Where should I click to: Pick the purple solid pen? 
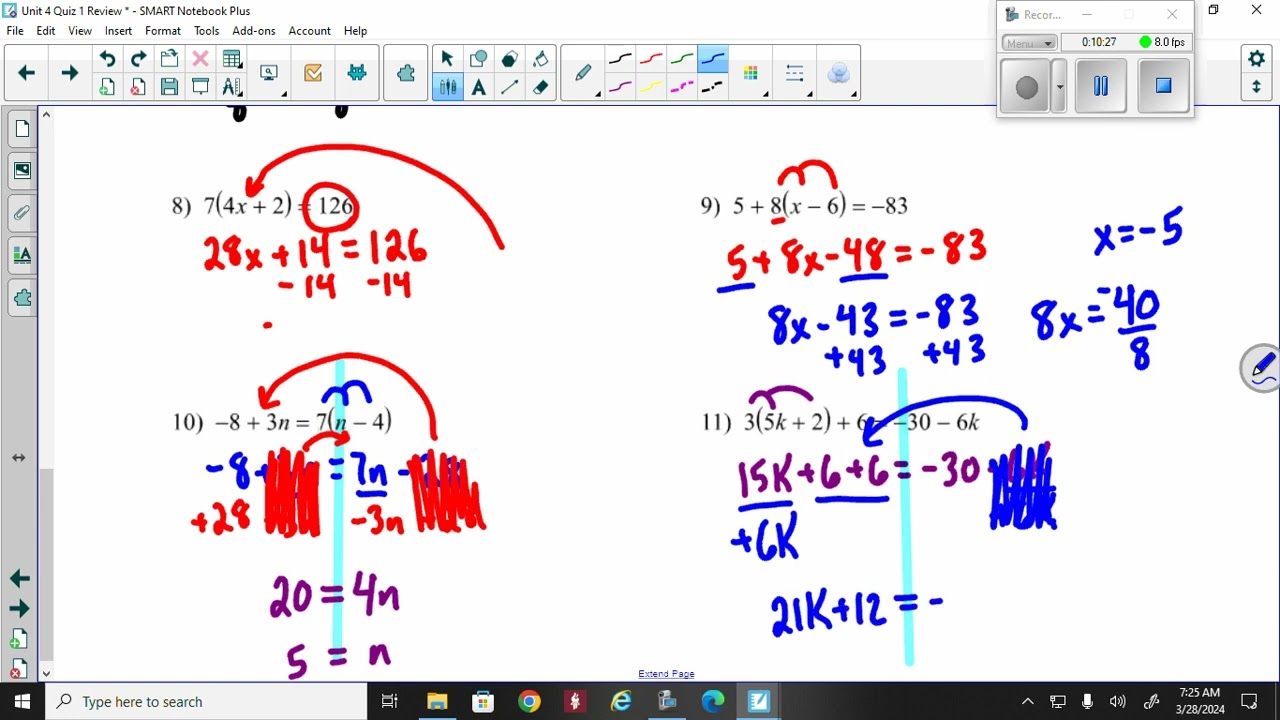[x=620, y=87]
